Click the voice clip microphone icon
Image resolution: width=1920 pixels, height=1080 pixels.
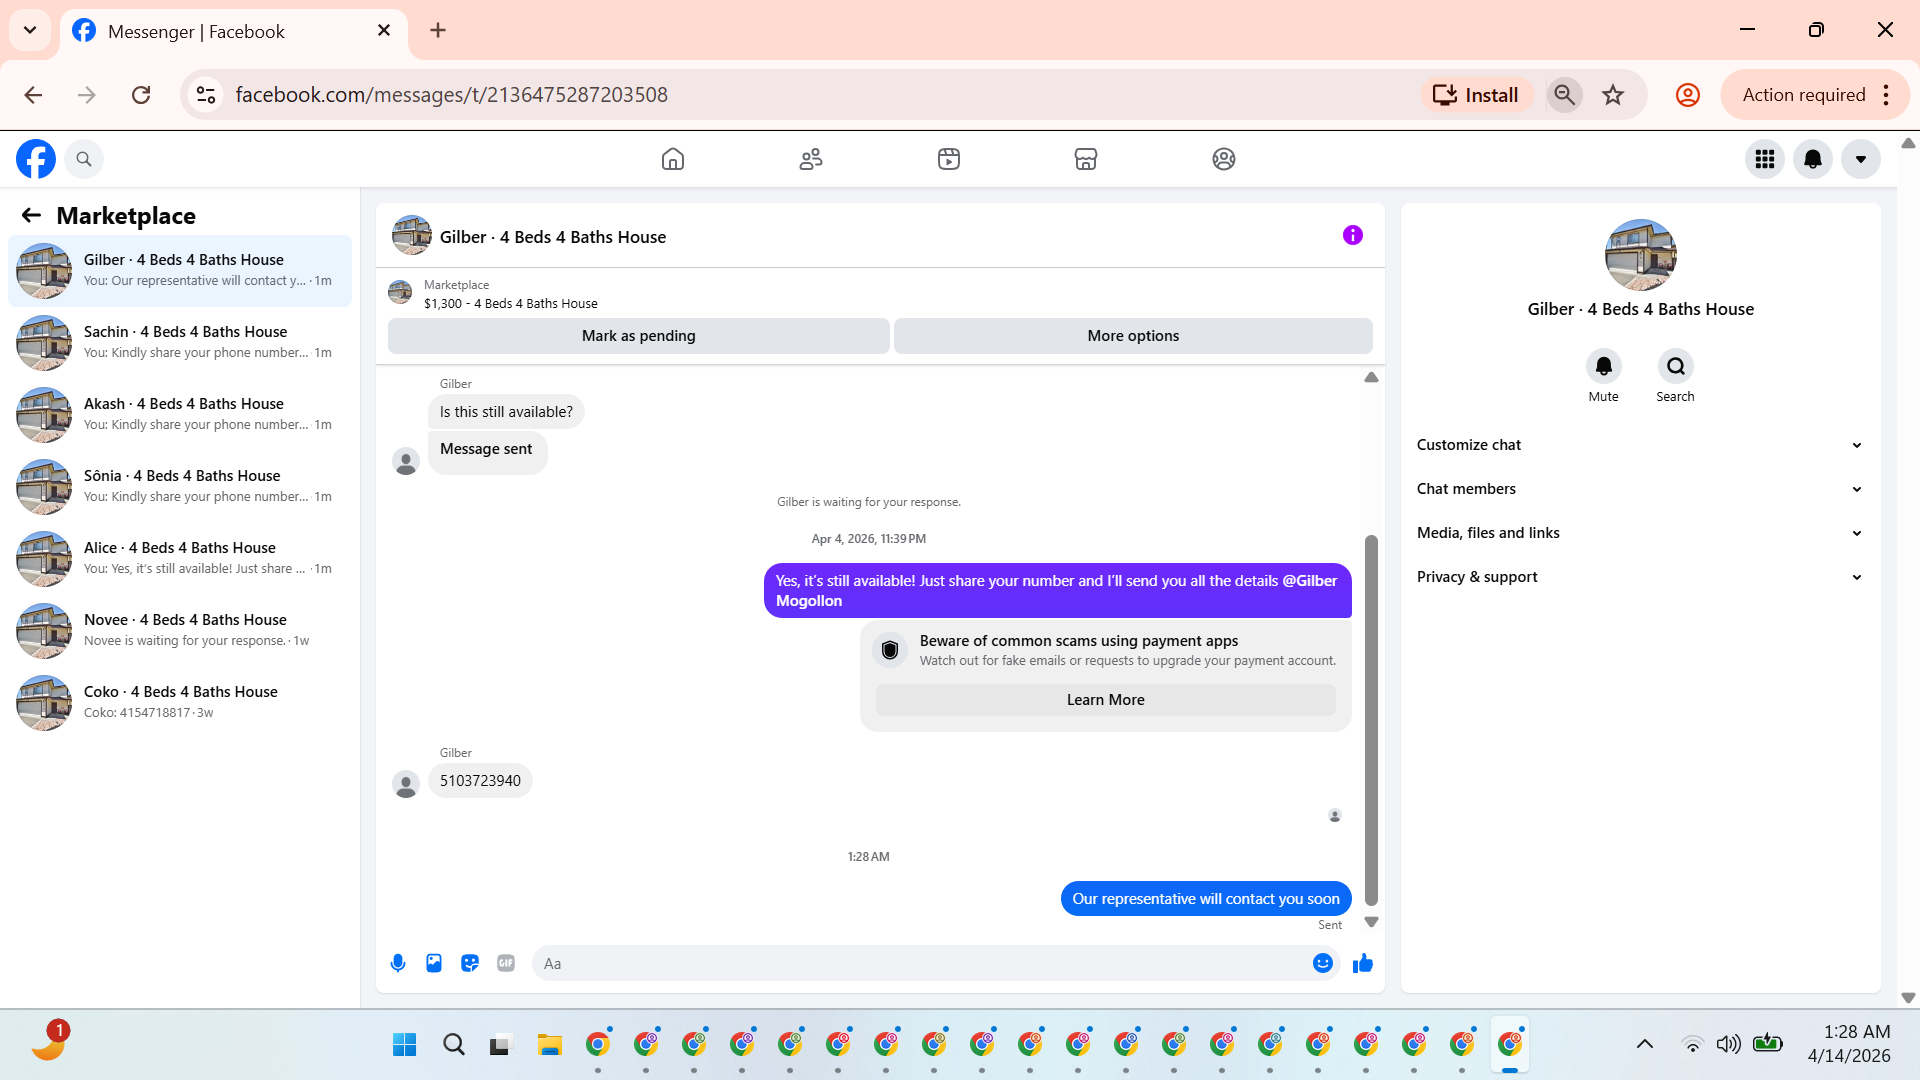coord(398,963)
